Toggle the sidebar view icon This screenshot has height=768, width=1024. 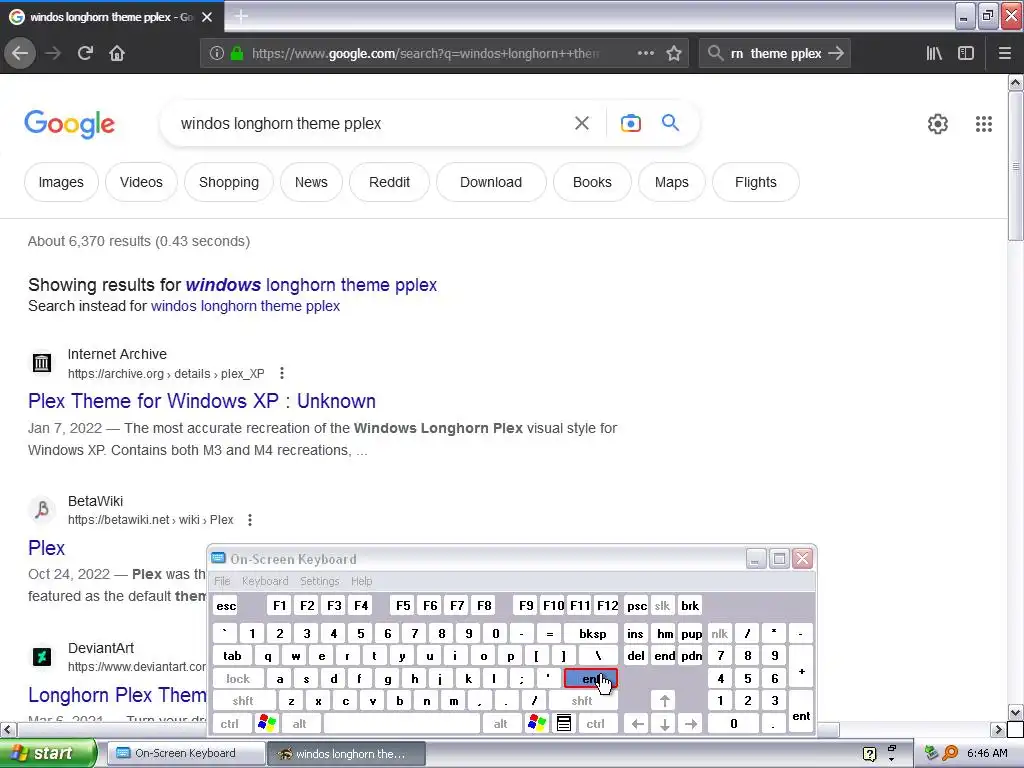966,53
